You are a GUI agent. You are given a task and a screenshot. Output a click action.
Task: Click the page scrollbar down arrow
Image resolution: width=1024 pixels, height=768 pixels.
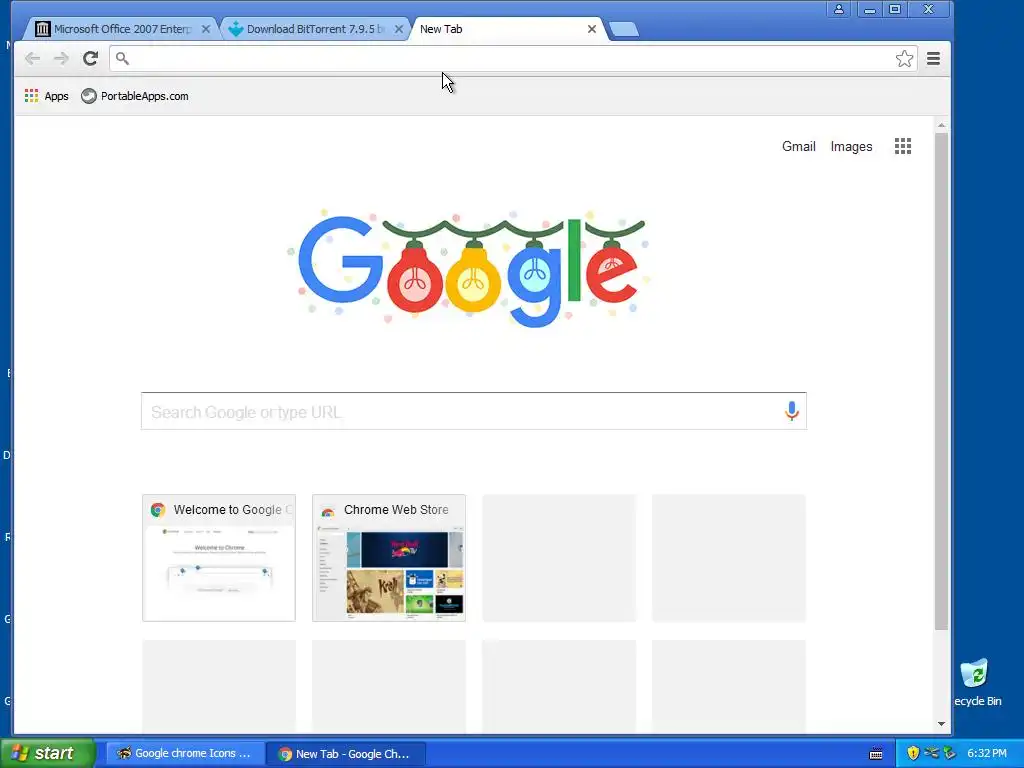point(941,724)
